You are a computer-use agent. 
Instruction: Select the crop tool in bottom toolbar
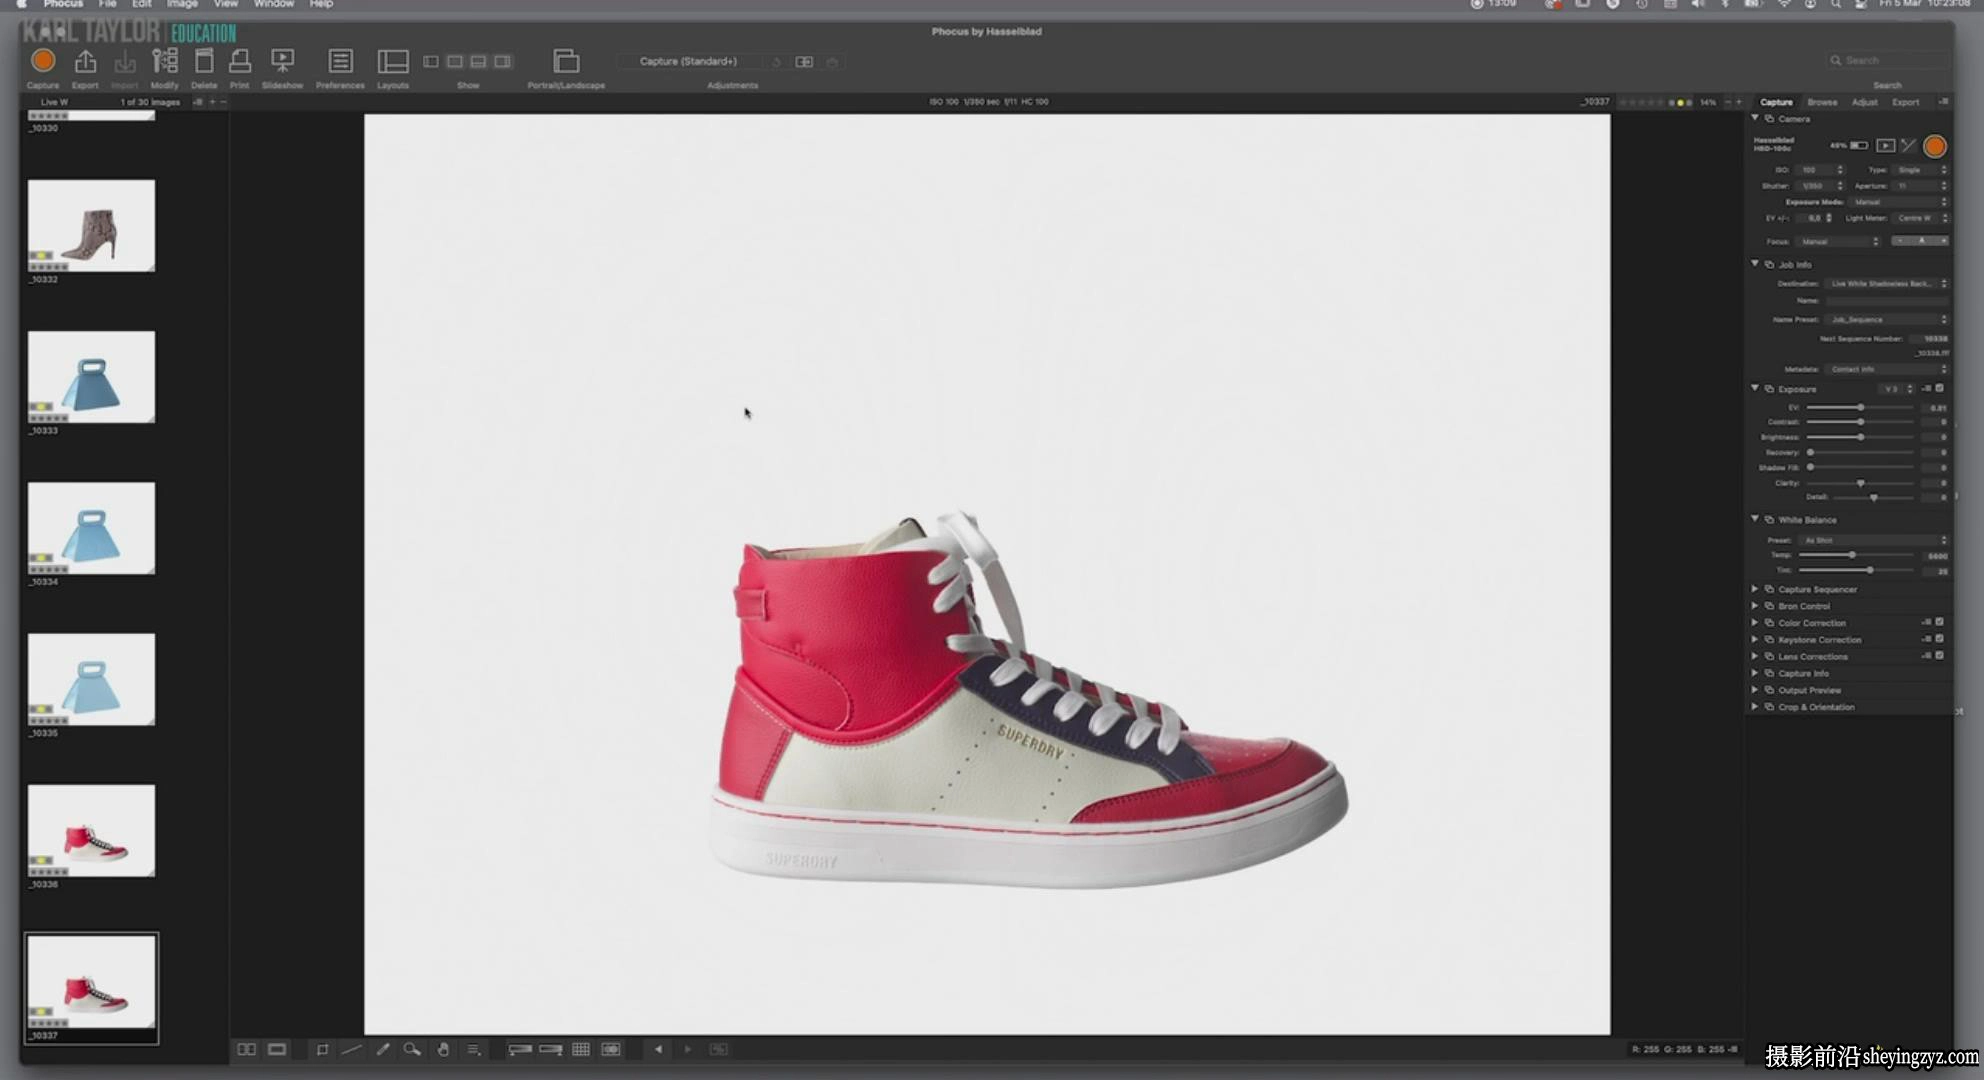[322, 1049]
